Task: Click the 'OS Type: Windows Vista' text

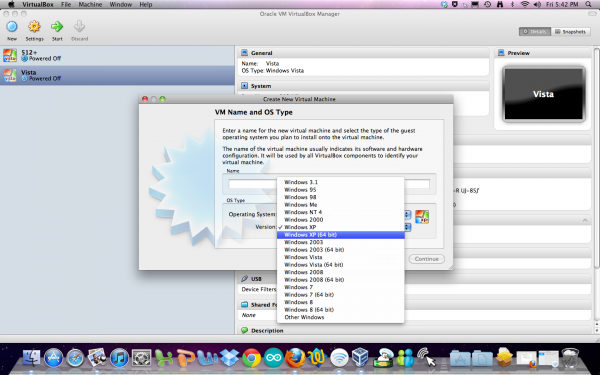Action: point(273,71)
